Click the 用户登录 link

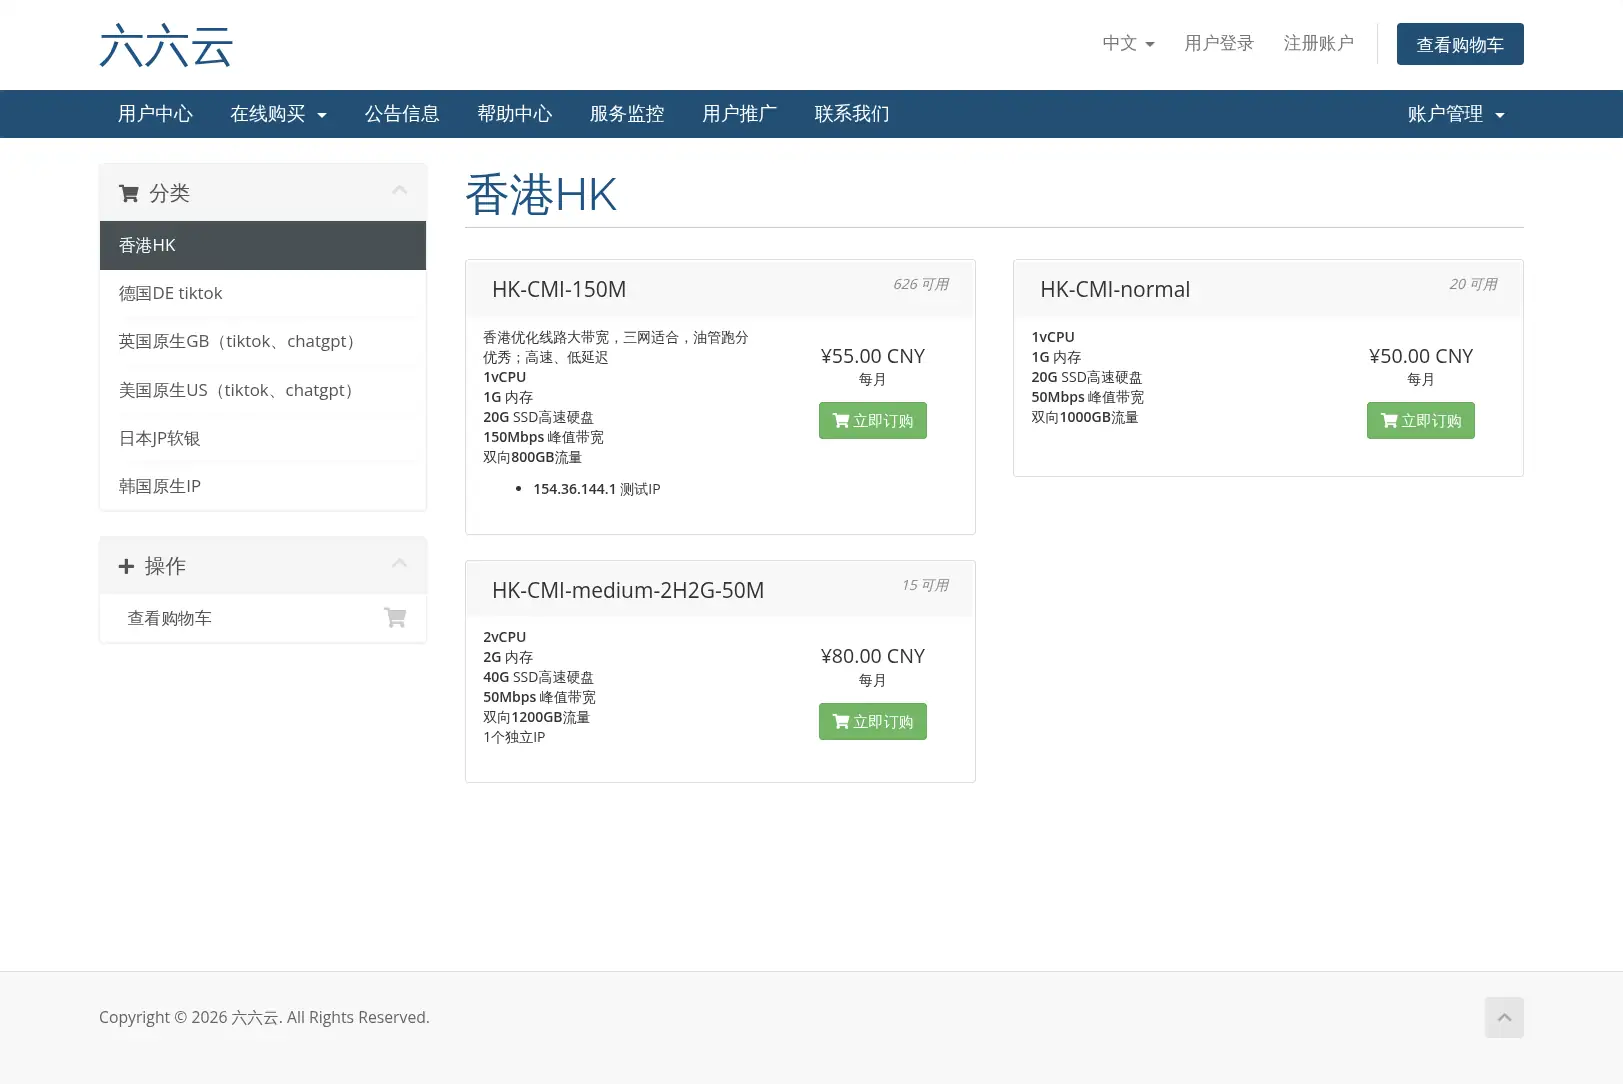pyautogui.click(x=1219, y=43)
